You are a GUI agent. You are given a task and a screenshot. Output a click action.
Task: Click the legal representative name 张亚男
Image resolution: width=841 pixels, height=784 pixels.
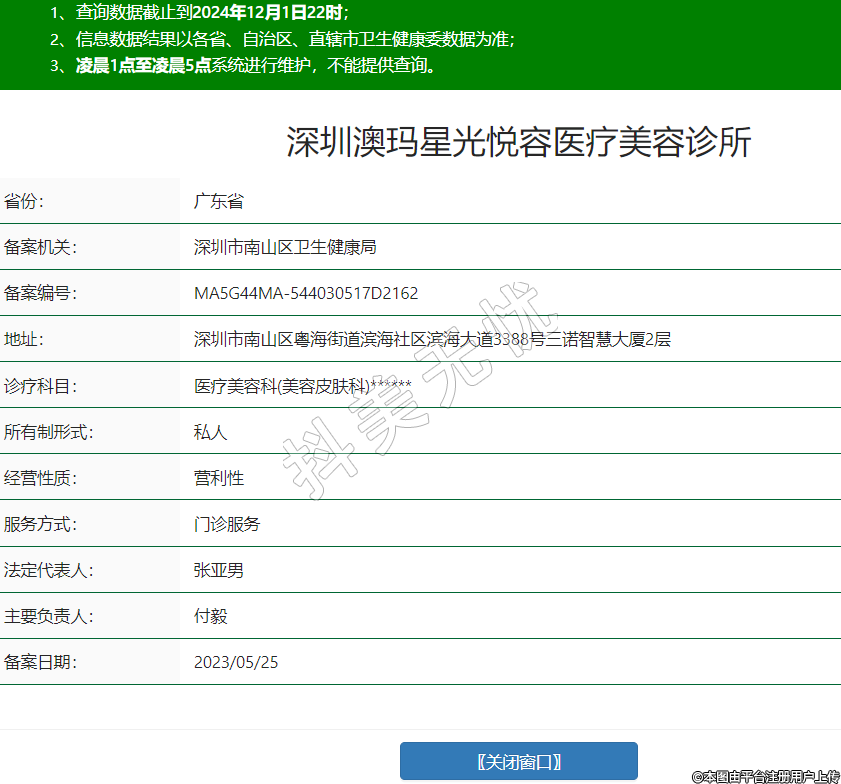(218, 570)
